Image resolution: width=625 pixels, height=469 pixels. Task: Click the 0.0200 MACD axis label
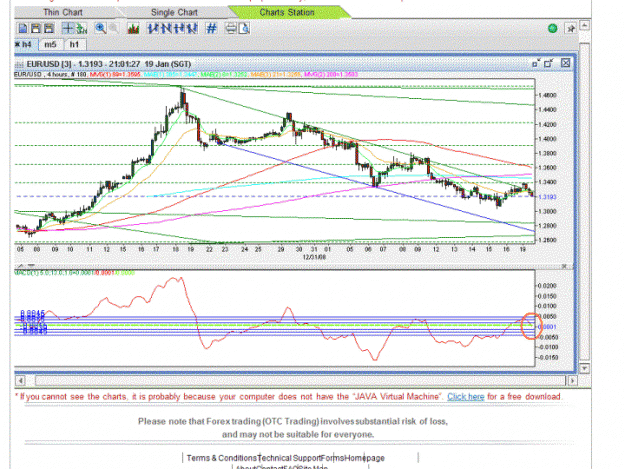click(x=547, y=286)
